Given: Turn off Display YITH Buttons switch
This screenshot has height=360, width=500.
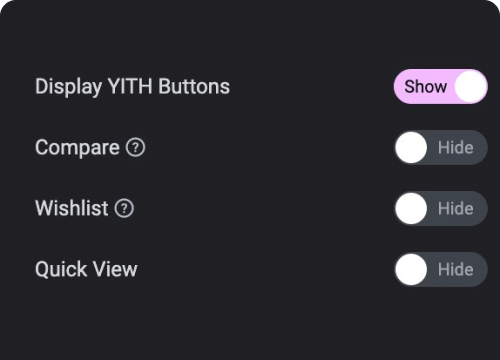Looking at the screenshot, I should [441, 87].
